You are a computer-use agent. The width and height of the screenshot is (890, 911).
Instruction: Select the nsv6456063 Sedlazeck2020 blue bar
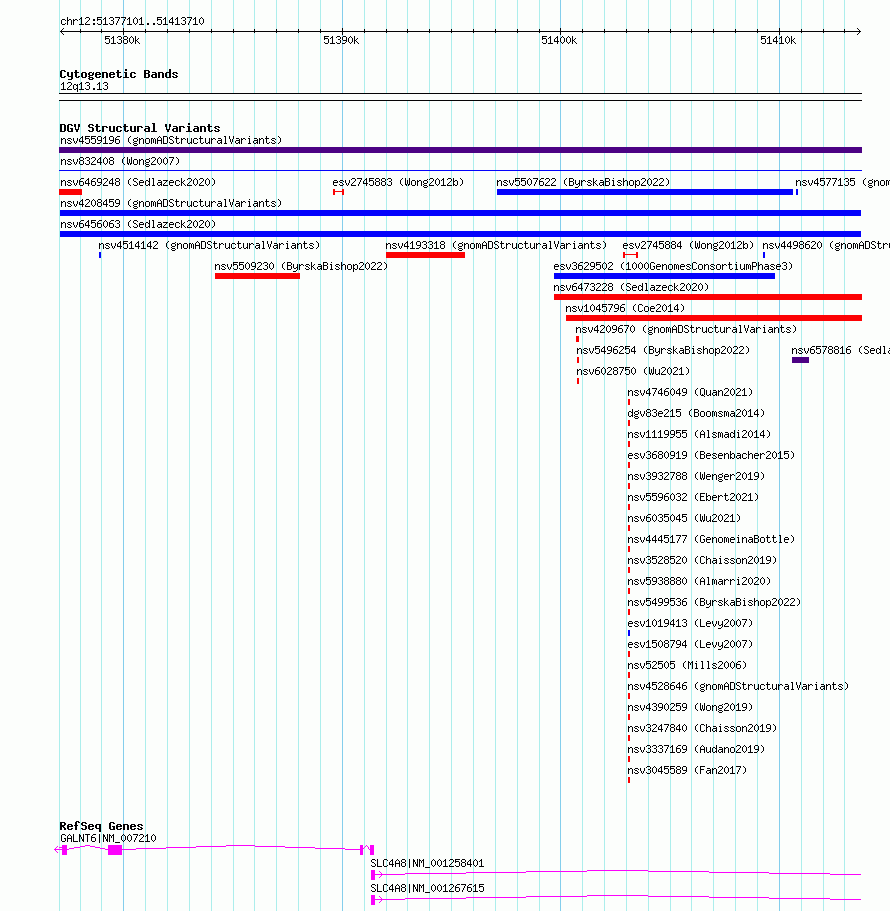coord(460,234)
